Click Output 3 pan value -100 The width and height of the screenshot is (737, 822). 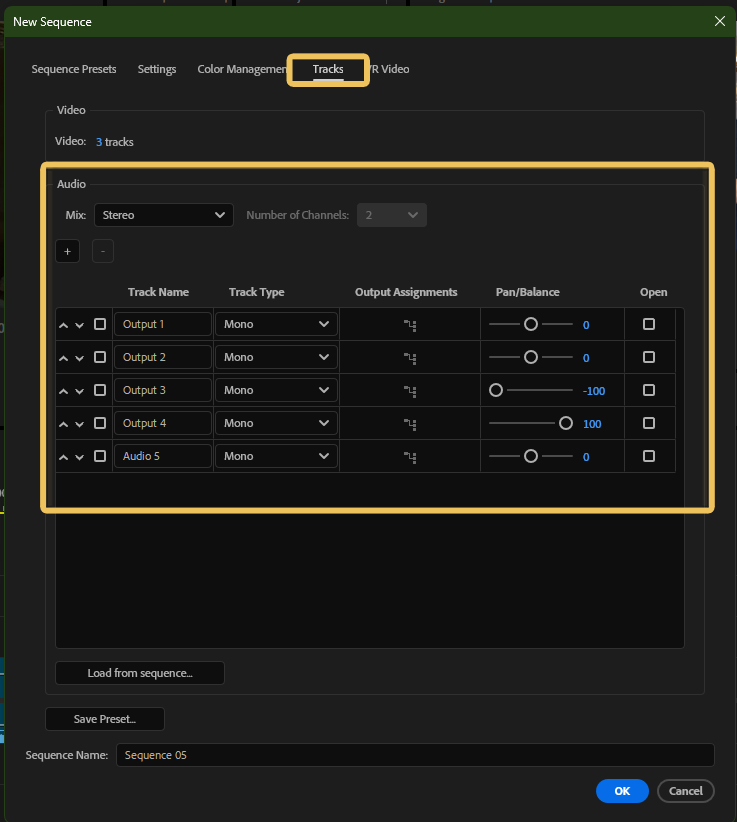coord(594,391)
